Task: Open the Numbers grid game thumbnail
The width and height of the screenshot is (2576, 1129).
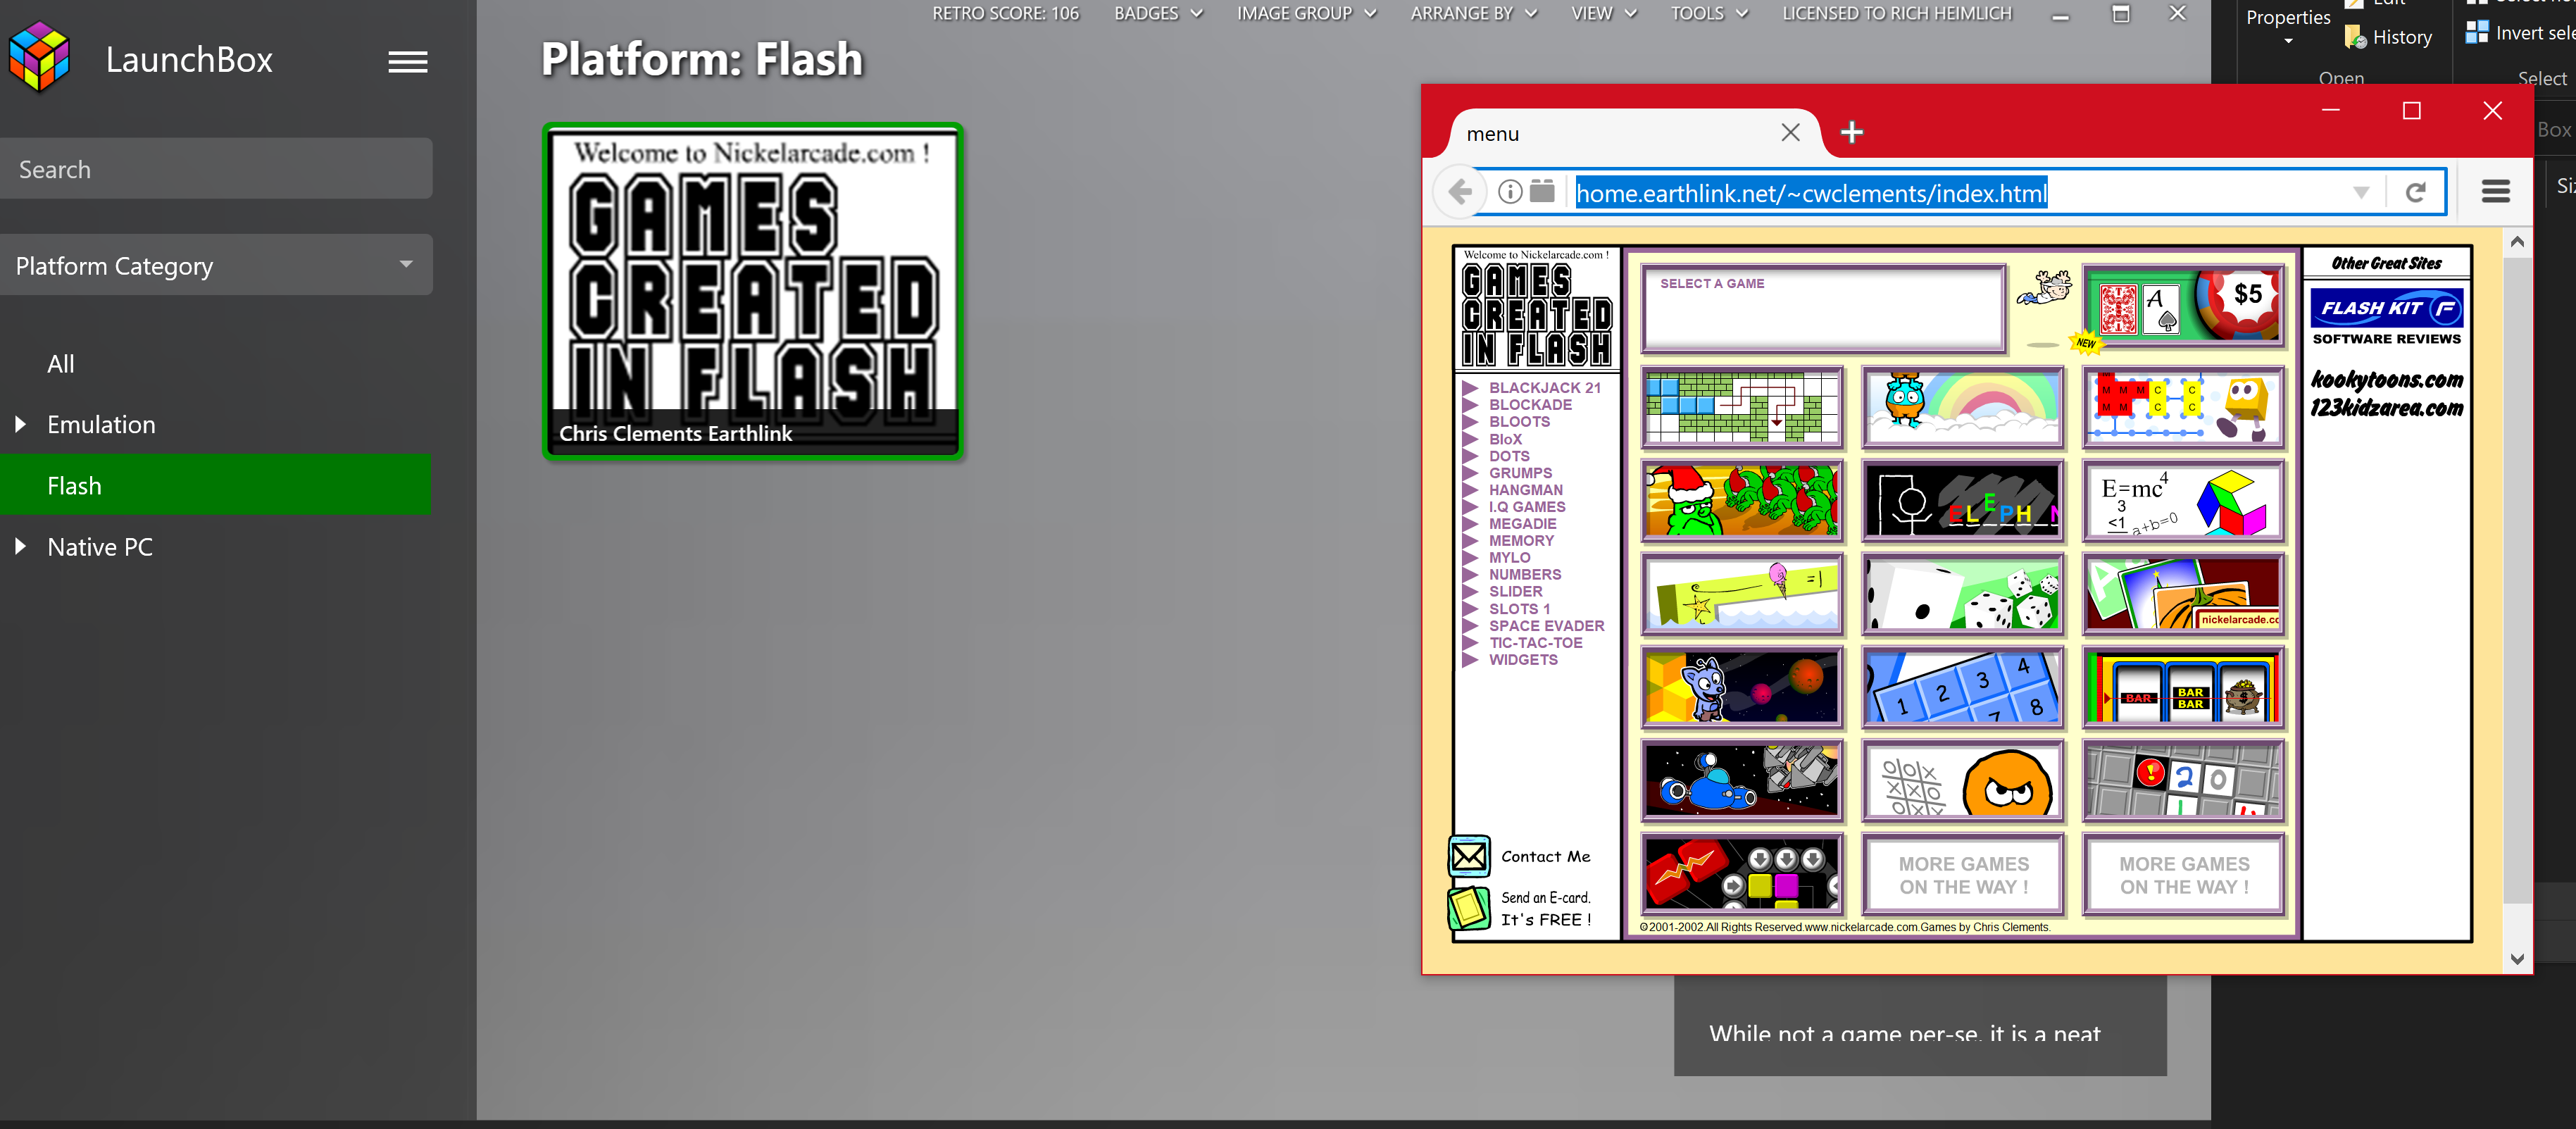Action: [x=2183, y=780]
